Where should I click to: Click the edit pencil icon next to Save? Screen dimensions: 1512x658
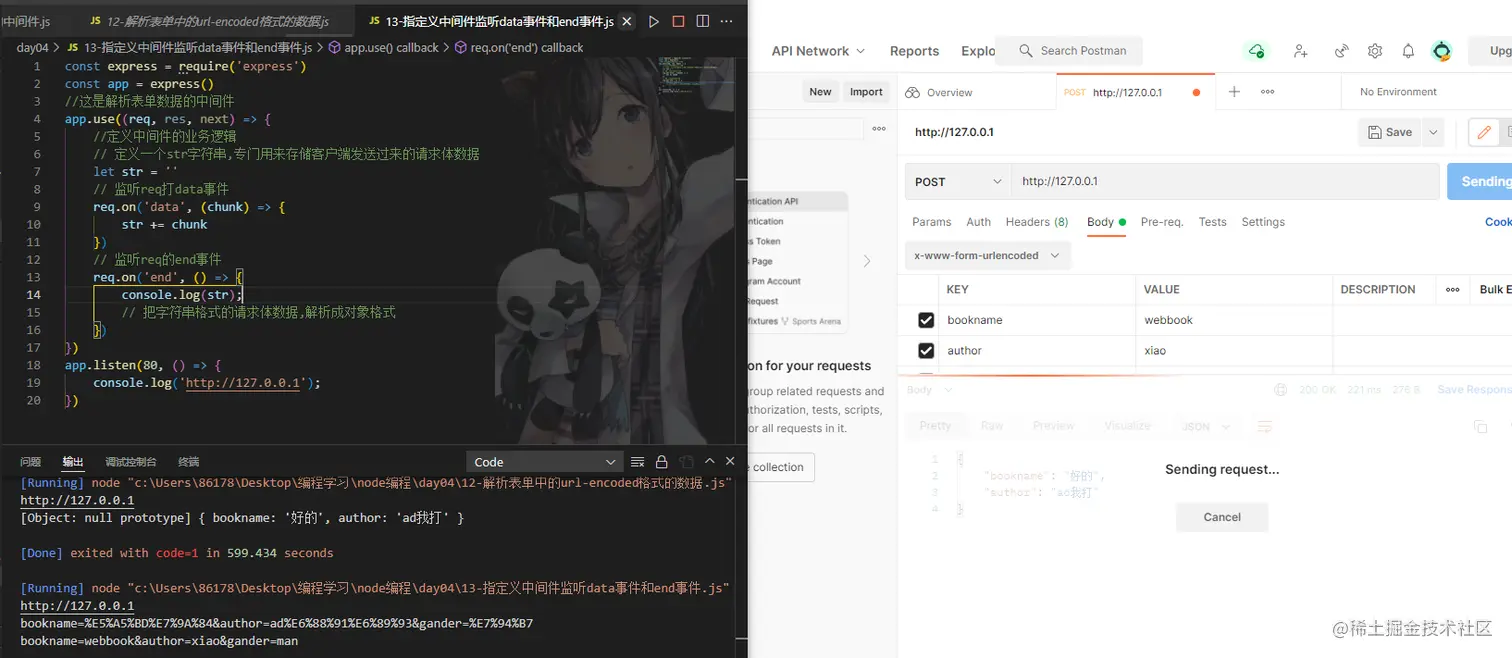[1484, 131]
